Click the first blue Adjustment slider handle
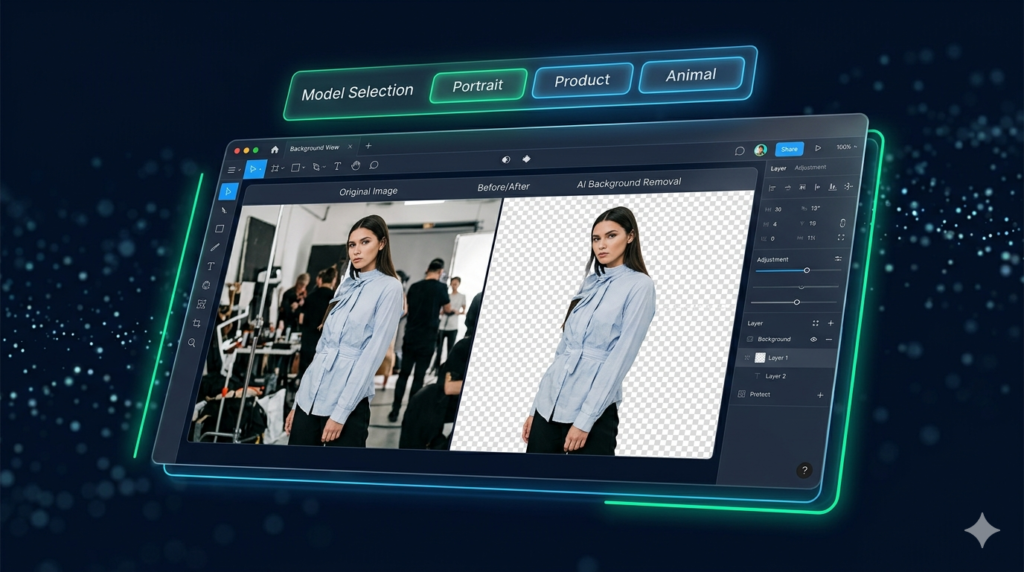 coord(807,270)
